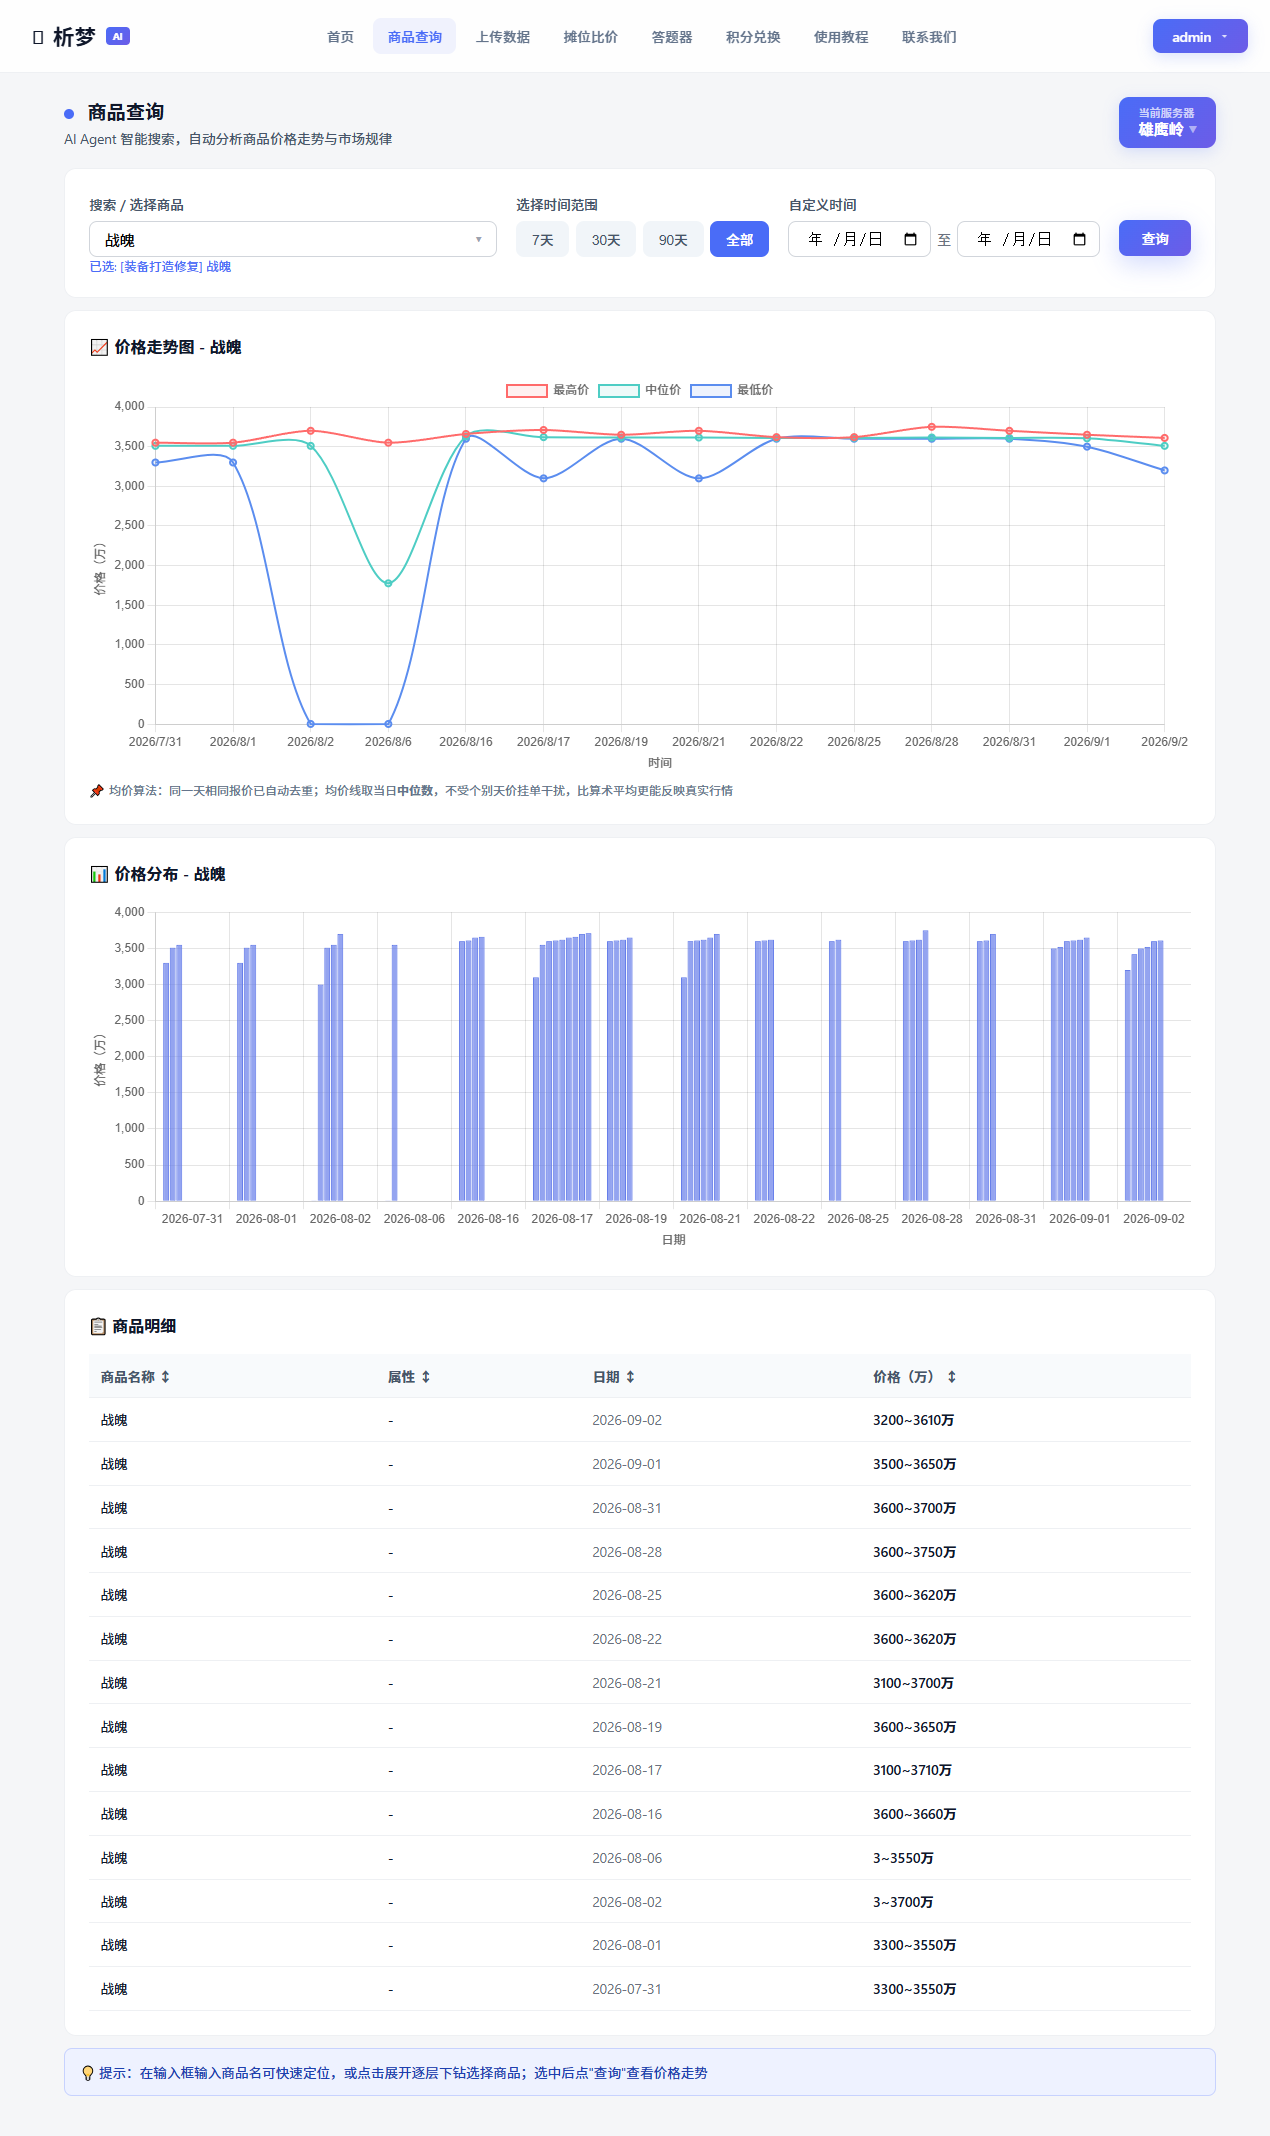Sort table by 属性 column arrow
Image resolution: width=1270 pixels, height=2136 pixels.
(x=425, y=1377)
